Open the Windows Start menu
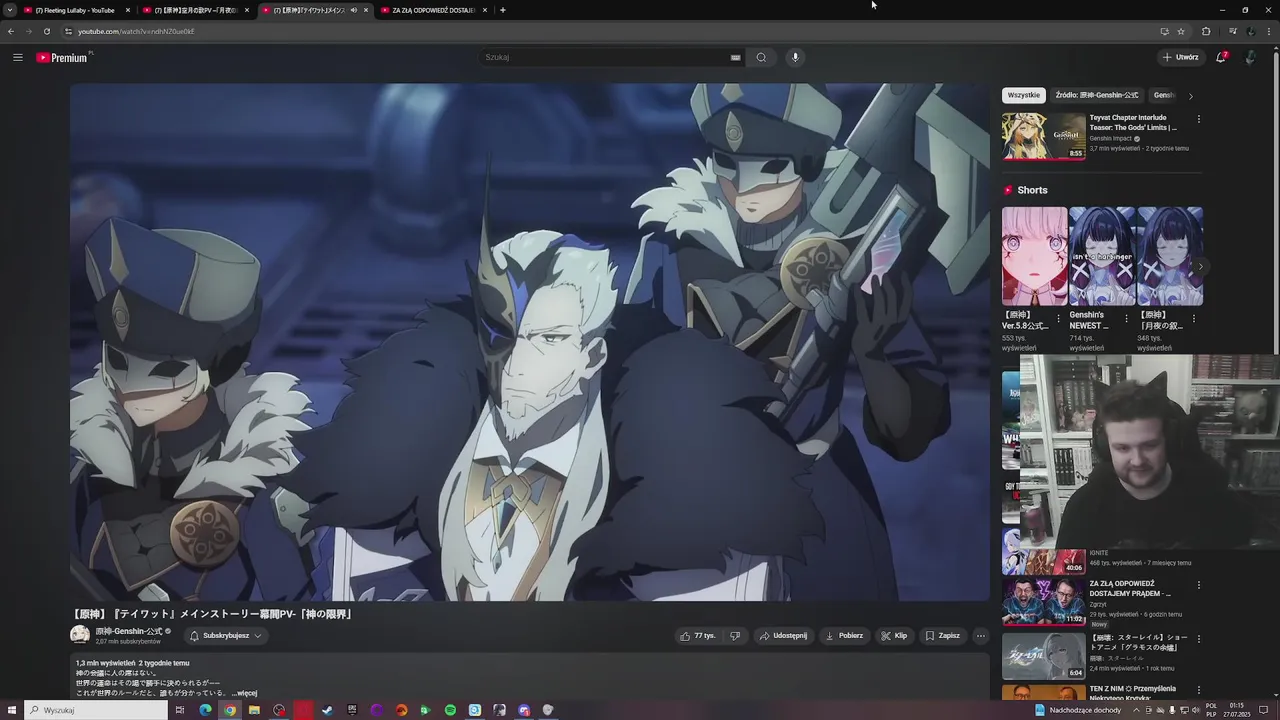1280x720 pixels. tap(10, 710)
